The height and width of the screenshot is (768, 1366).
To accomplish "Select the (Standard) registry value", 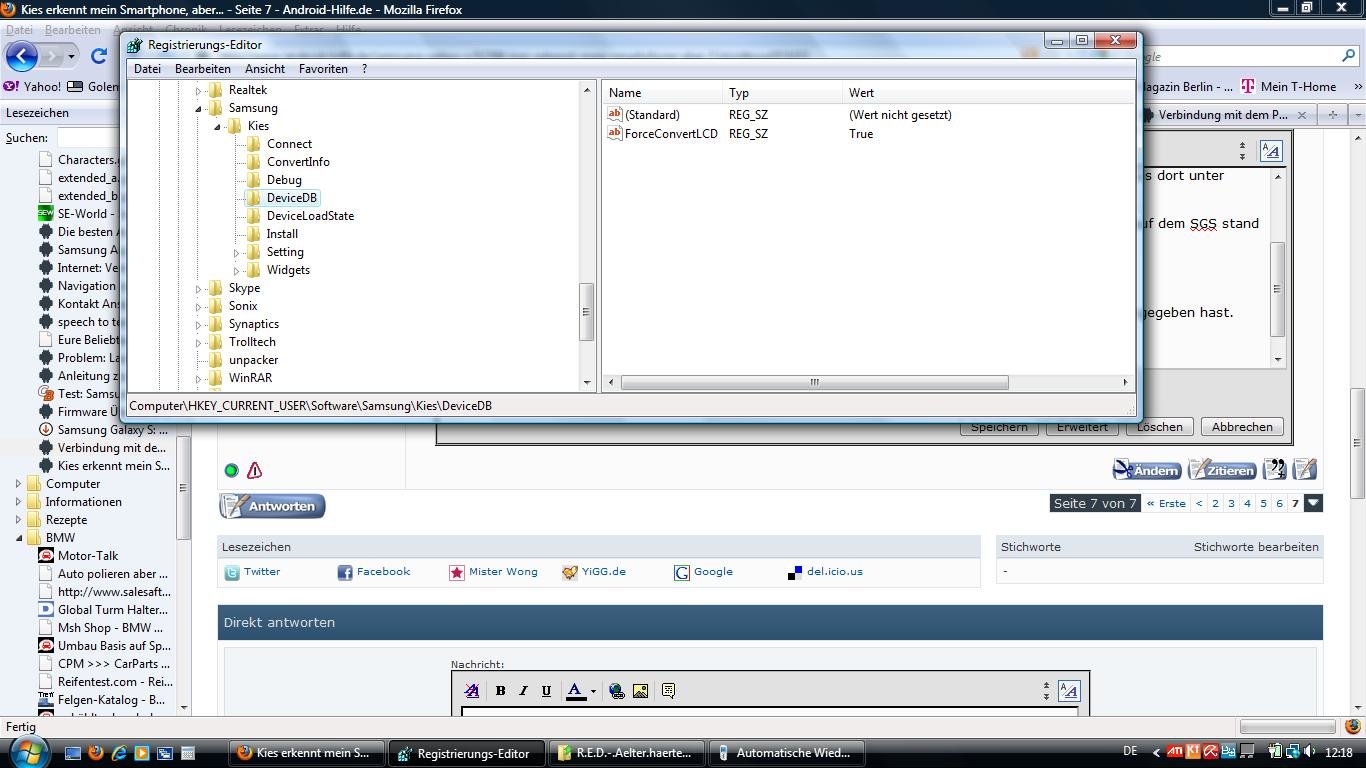I will pos(652,115).
